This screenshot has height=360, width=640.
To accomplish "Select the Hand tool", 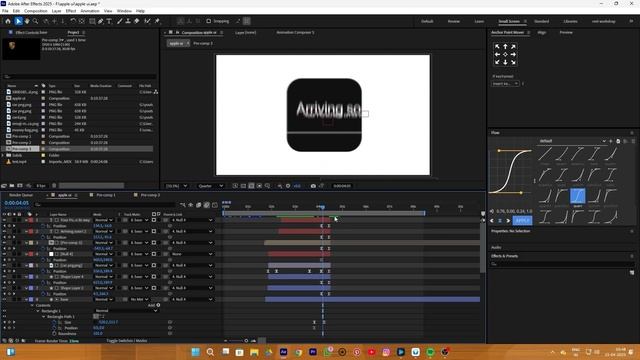I will [27, 21].
